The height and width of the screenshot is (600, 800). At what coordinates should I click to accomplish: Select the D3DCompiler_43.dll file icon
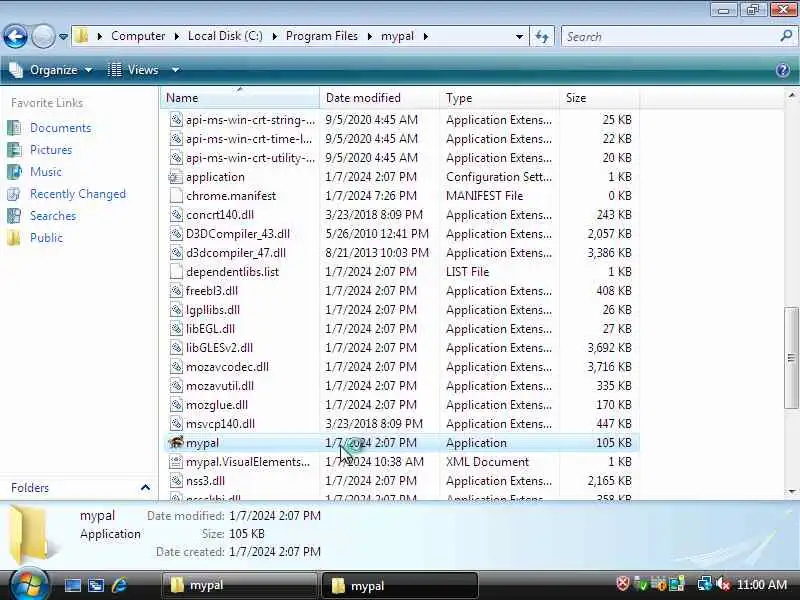(176, 234)
